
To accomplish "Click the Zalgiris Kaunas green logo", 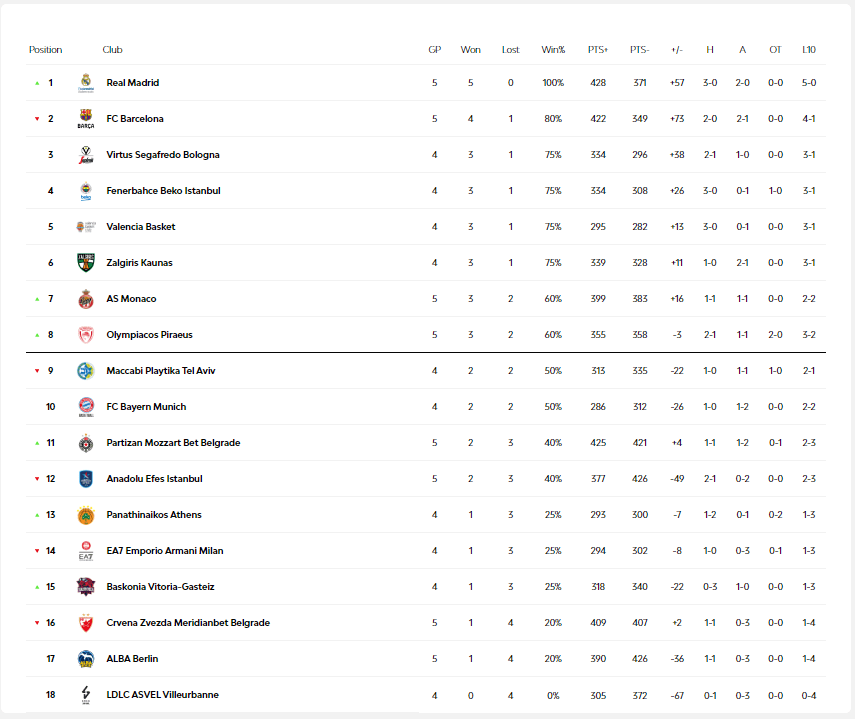I will [85, 263].
